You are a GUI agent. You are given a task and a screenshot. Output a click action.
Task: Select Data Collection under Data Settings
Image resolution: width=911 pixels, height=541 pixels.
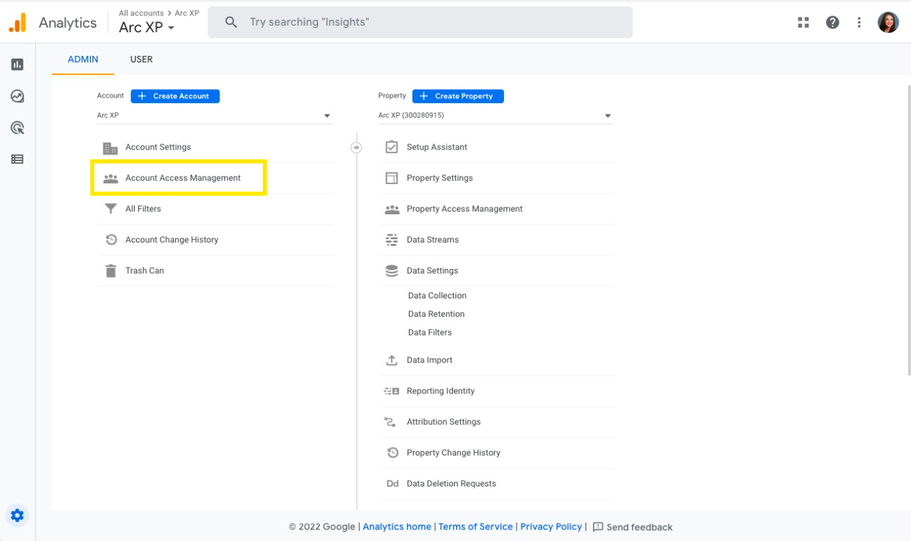[x=437, y=295]
